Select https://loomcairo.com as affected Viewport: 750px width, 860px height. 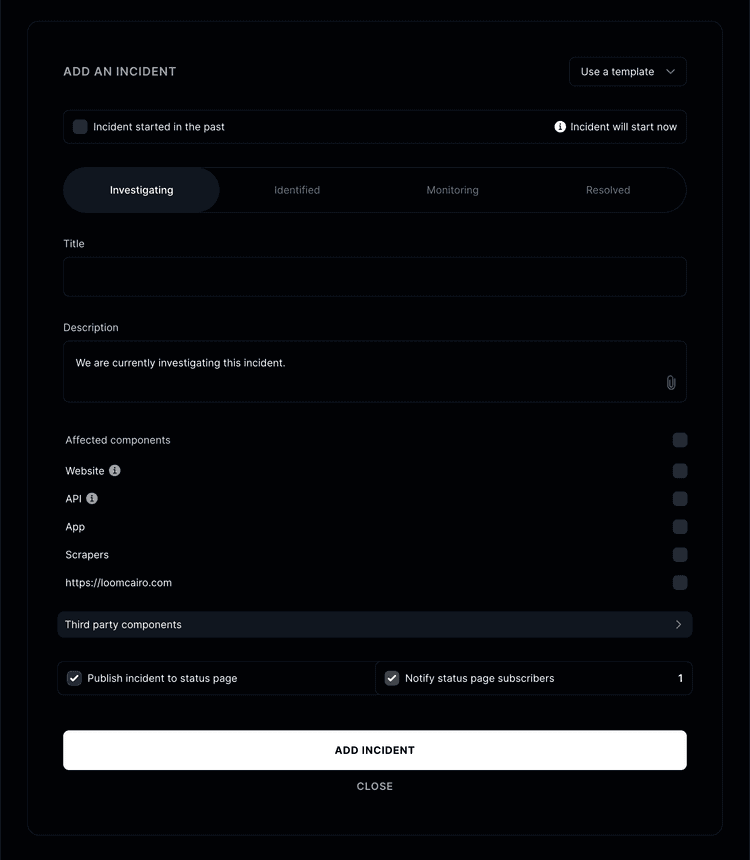click(x=680, y=583)
